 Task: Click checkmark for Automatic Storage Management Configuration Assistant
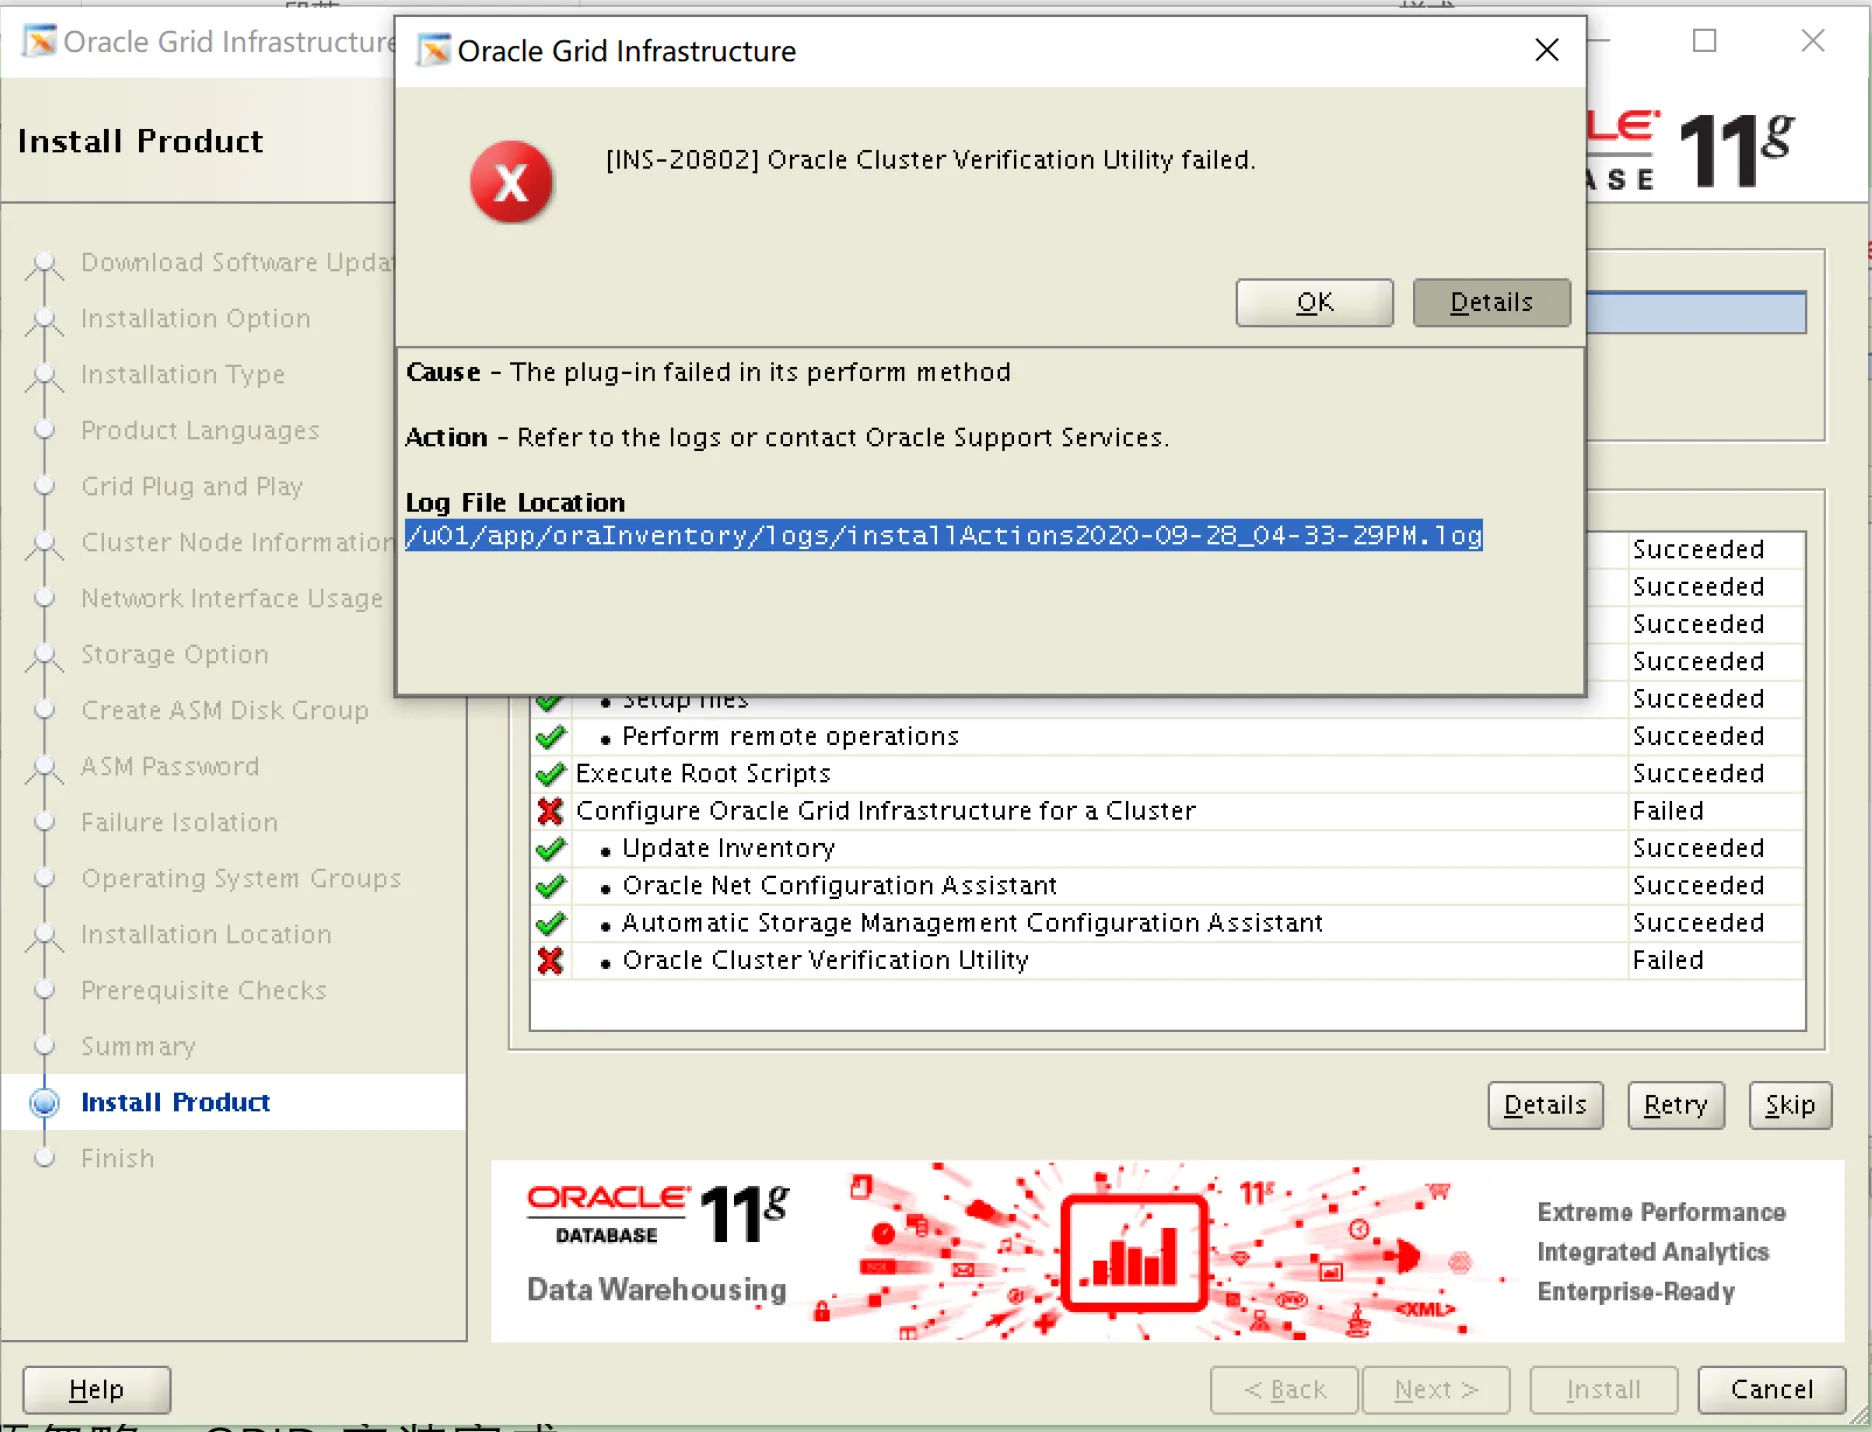550,923
